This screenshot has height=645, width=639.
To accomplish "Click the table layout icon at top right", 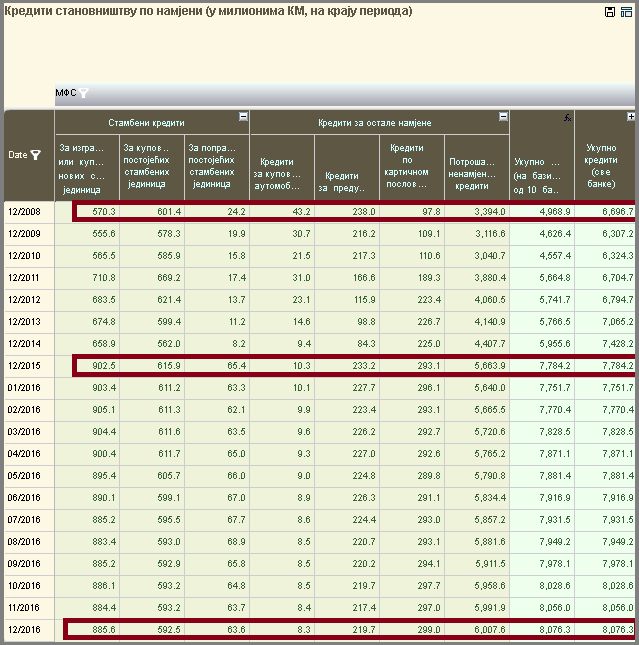I will 625,11.
